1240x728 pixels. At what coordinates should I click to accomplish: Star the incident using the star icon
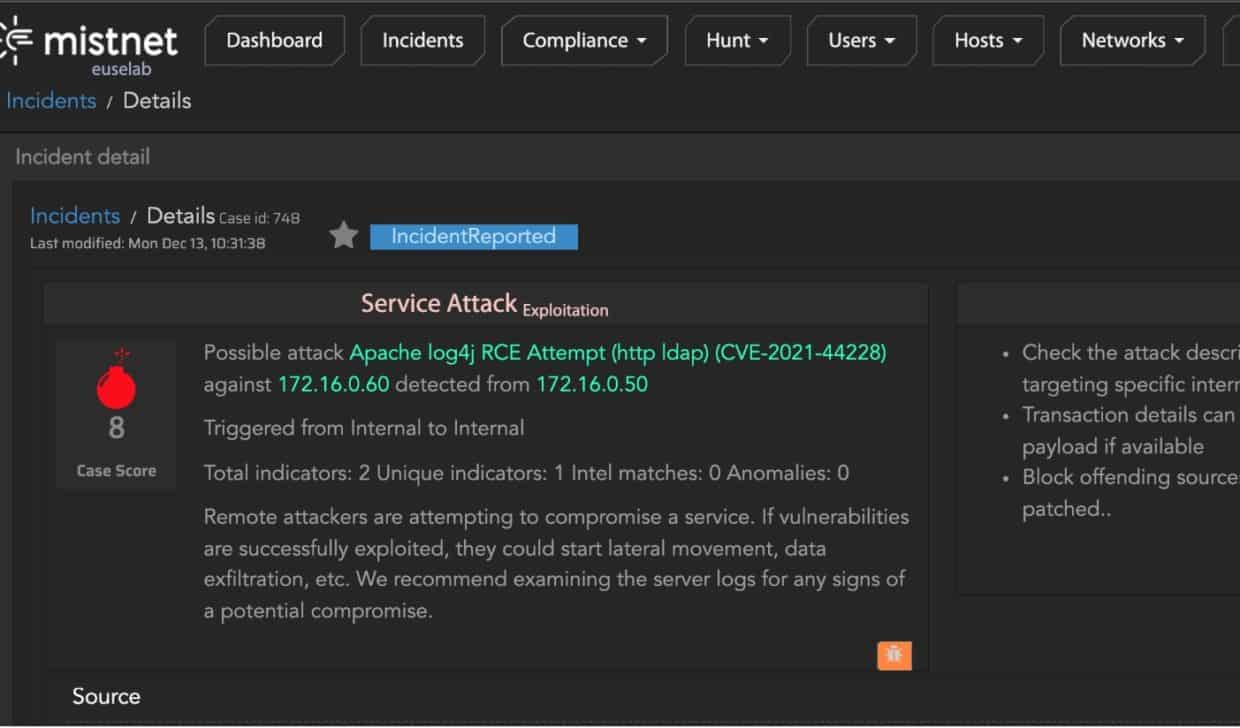(x=344, y=234)
